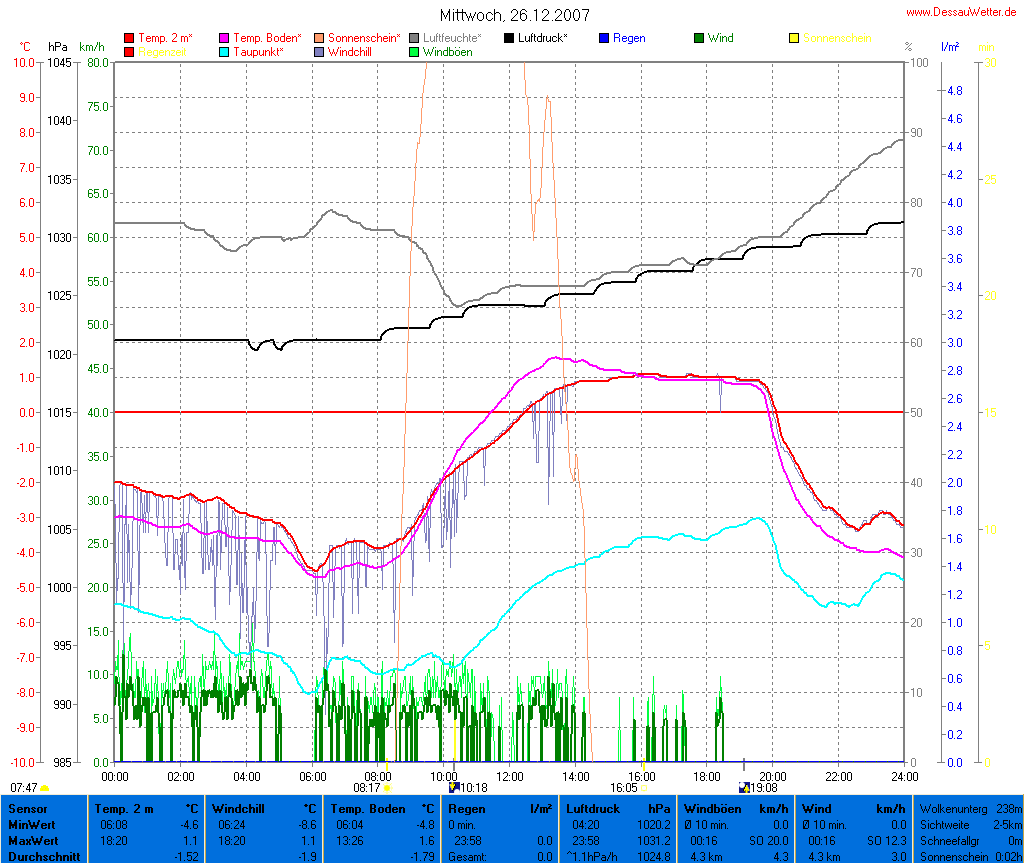This screenshot has width=1024, height=863.
Task: Click the cyan Taupunkt legend square
Action: pos(224,52)
